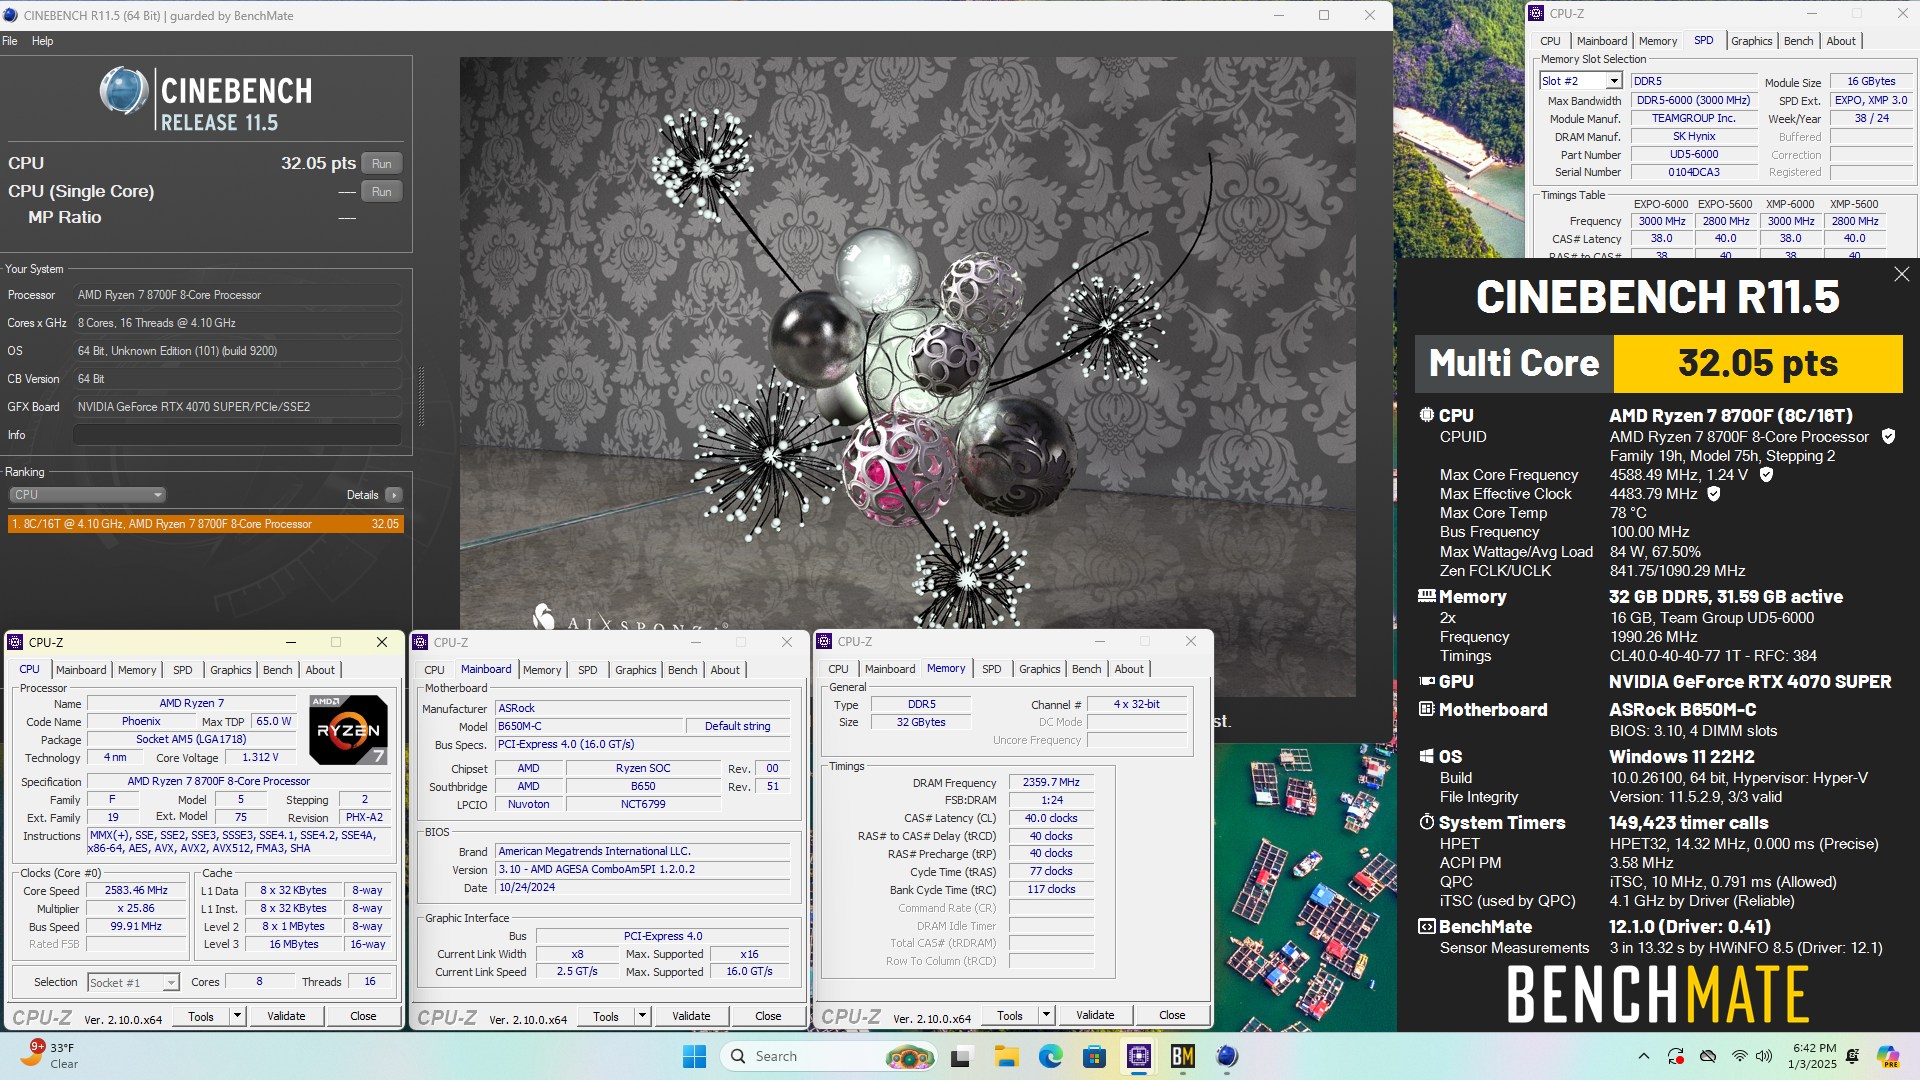Open the Ranking CPU dropdown

coord(87,495)
